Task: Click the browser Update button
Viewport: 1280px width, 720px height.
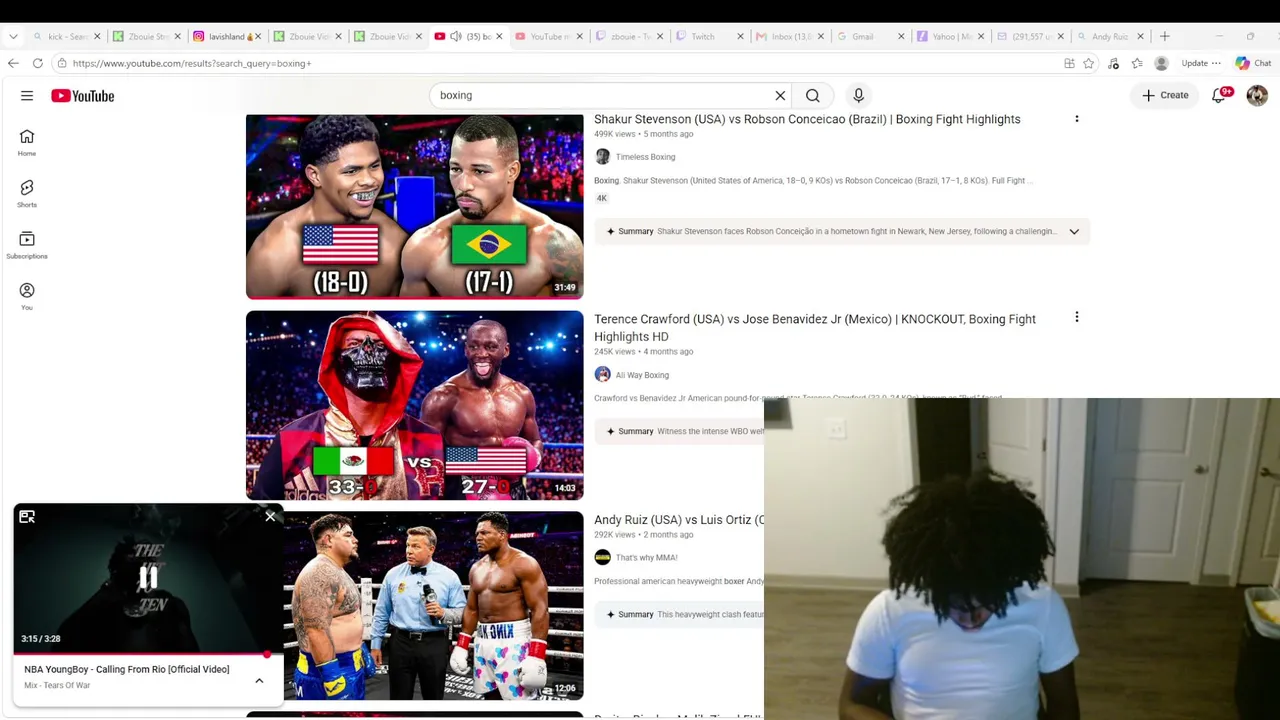Action: click(x=1201, y=63)
